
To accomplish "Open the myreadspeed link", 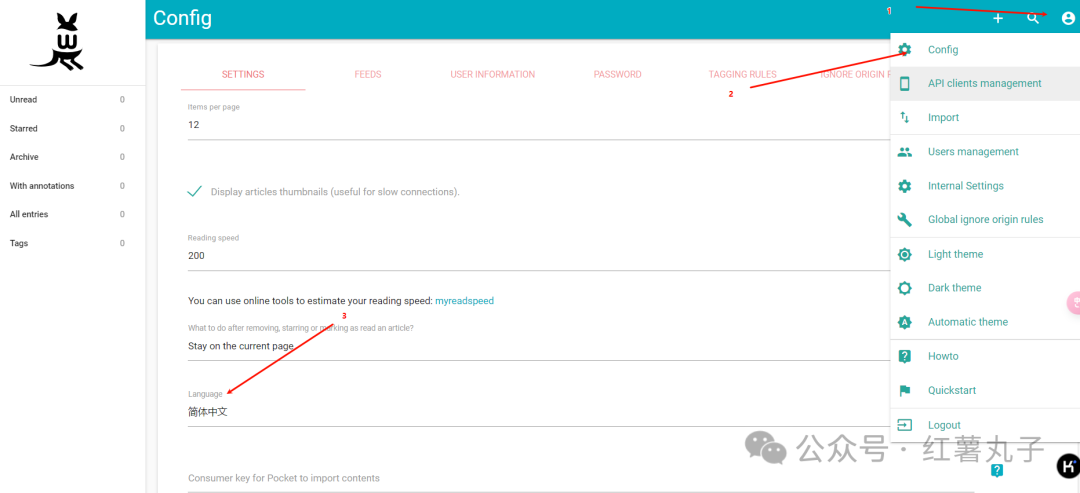I will pyautogui.click(x=464, y=301).
